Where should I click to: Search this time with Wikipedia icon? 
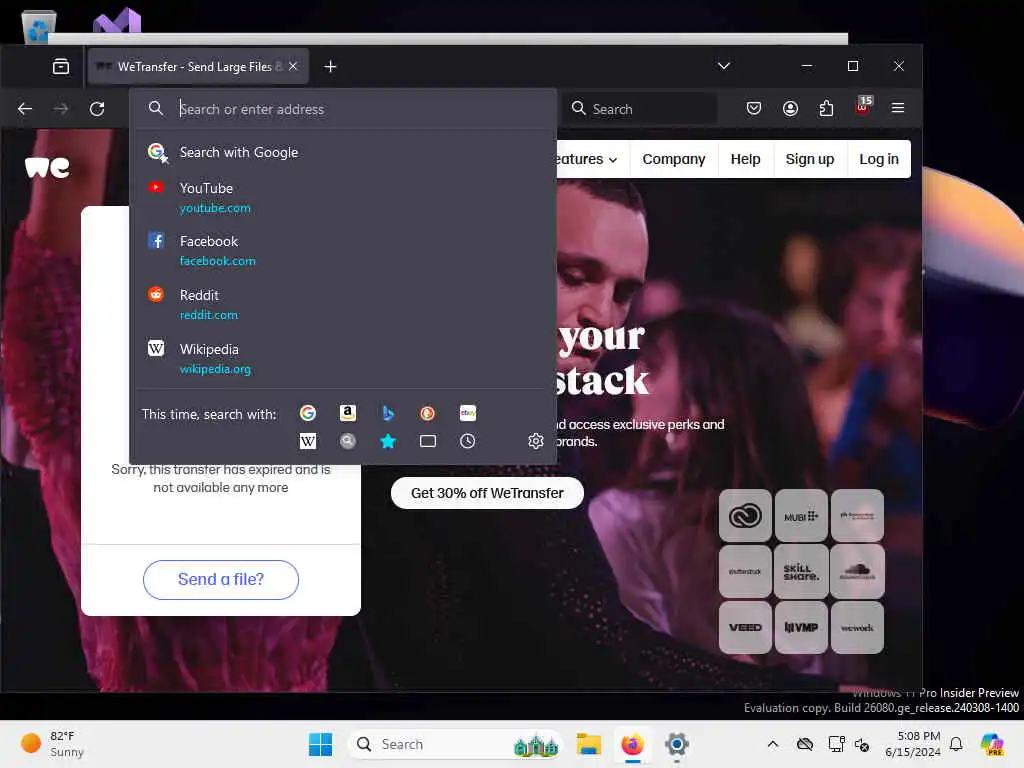[308, 441]
